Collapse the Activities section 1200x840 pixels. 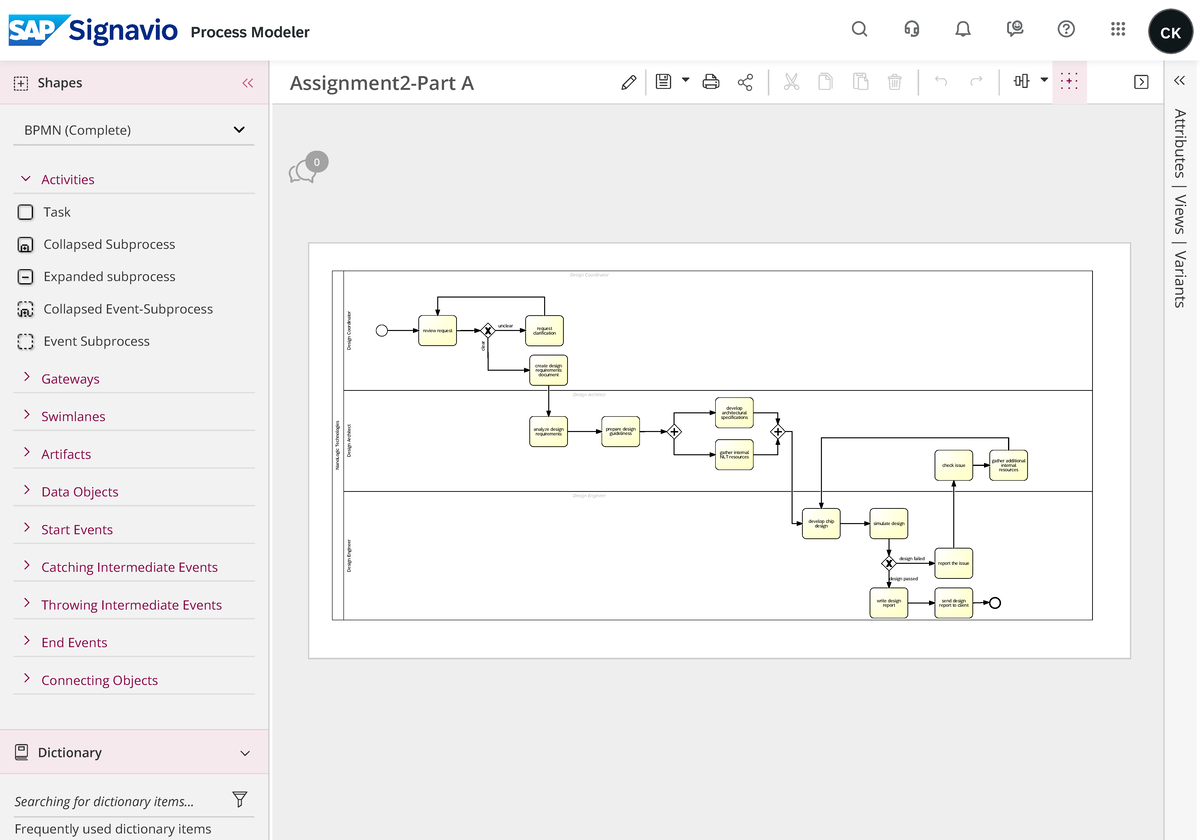click(x=26, y=179)
